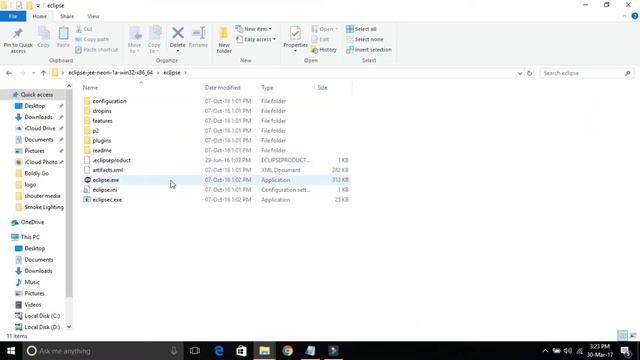
Task: Click the eclipse breadcrumb segment
Action: pos(172,73)
